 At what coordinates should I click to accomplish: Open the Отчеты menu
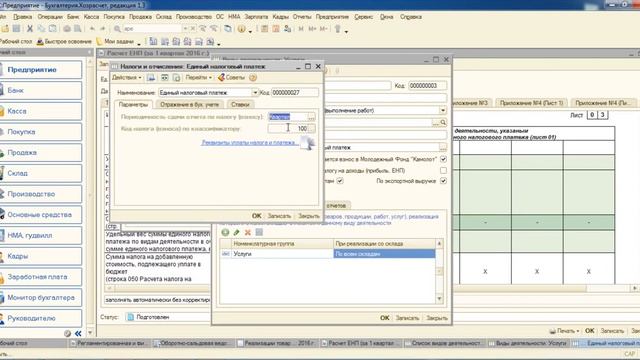(x=302, y=17)
